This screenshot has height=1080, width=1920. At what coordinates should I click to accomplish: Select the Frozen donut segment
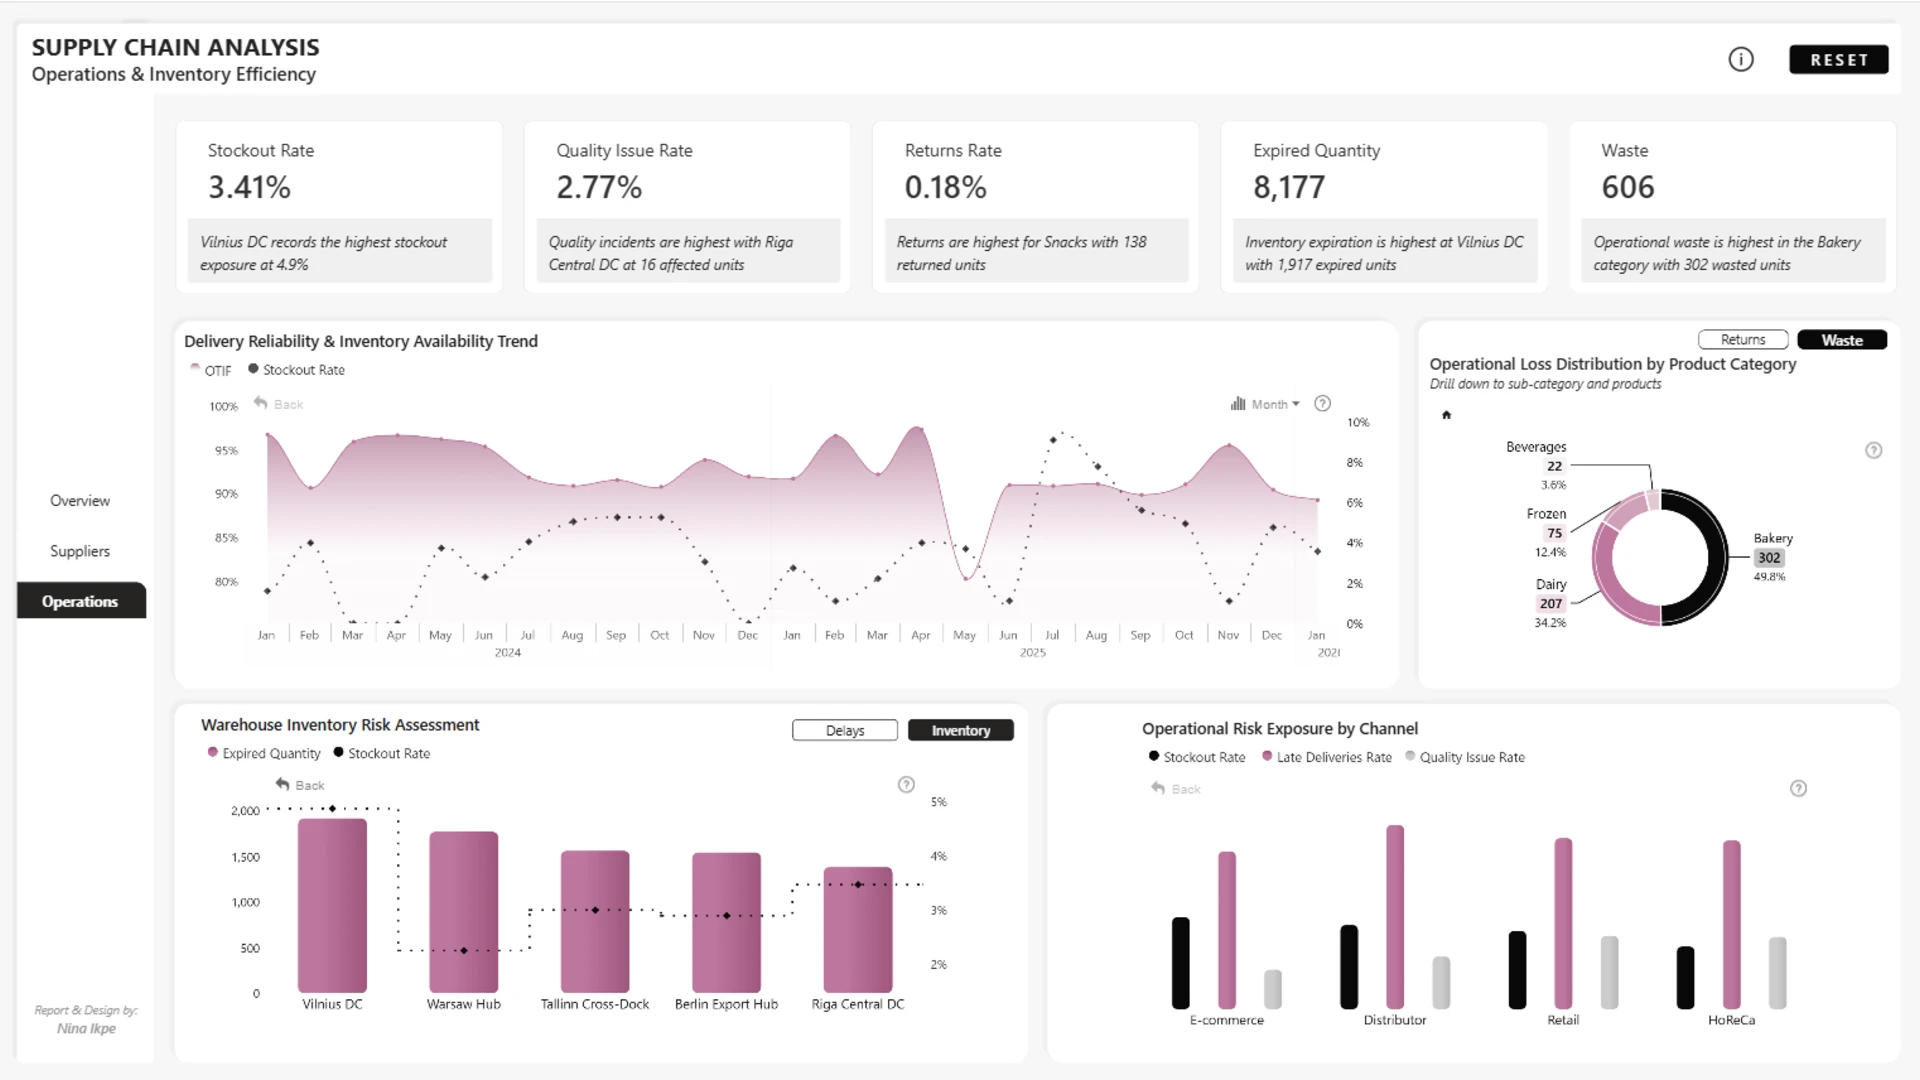coord(1627,511)
